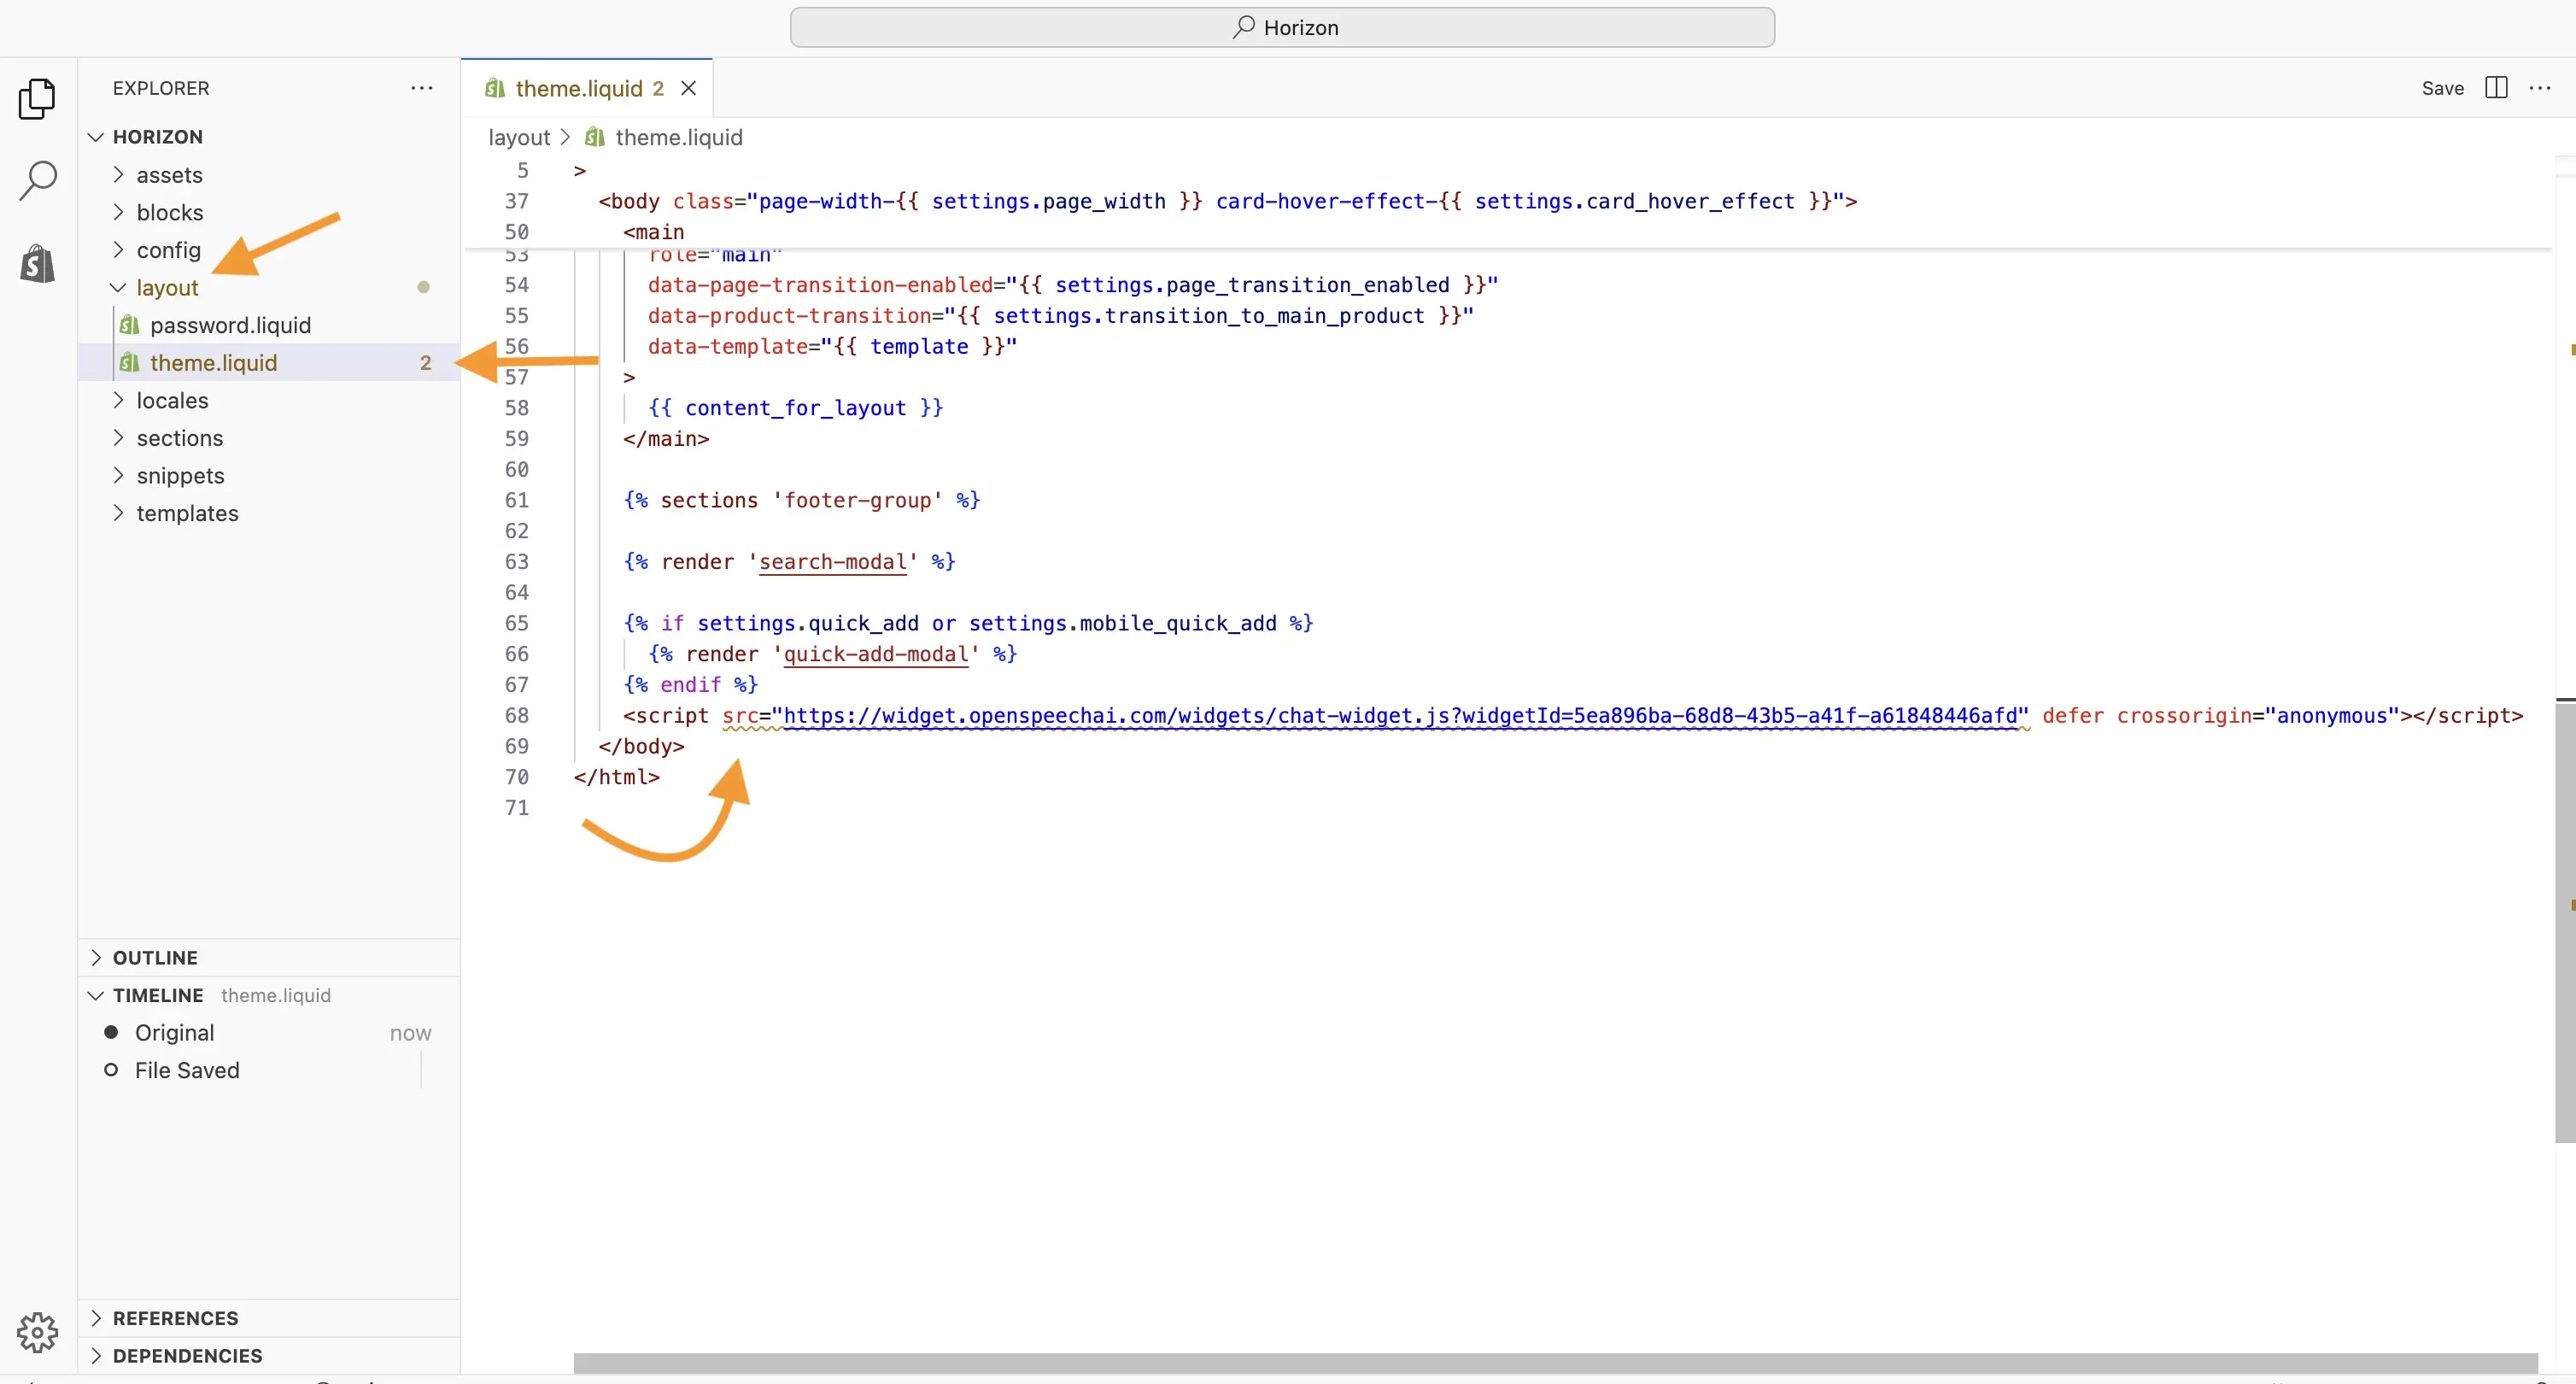Click the EXPLORER panel title
2576x1384 pixels.
pyautogui.click(x=161, y=88)
